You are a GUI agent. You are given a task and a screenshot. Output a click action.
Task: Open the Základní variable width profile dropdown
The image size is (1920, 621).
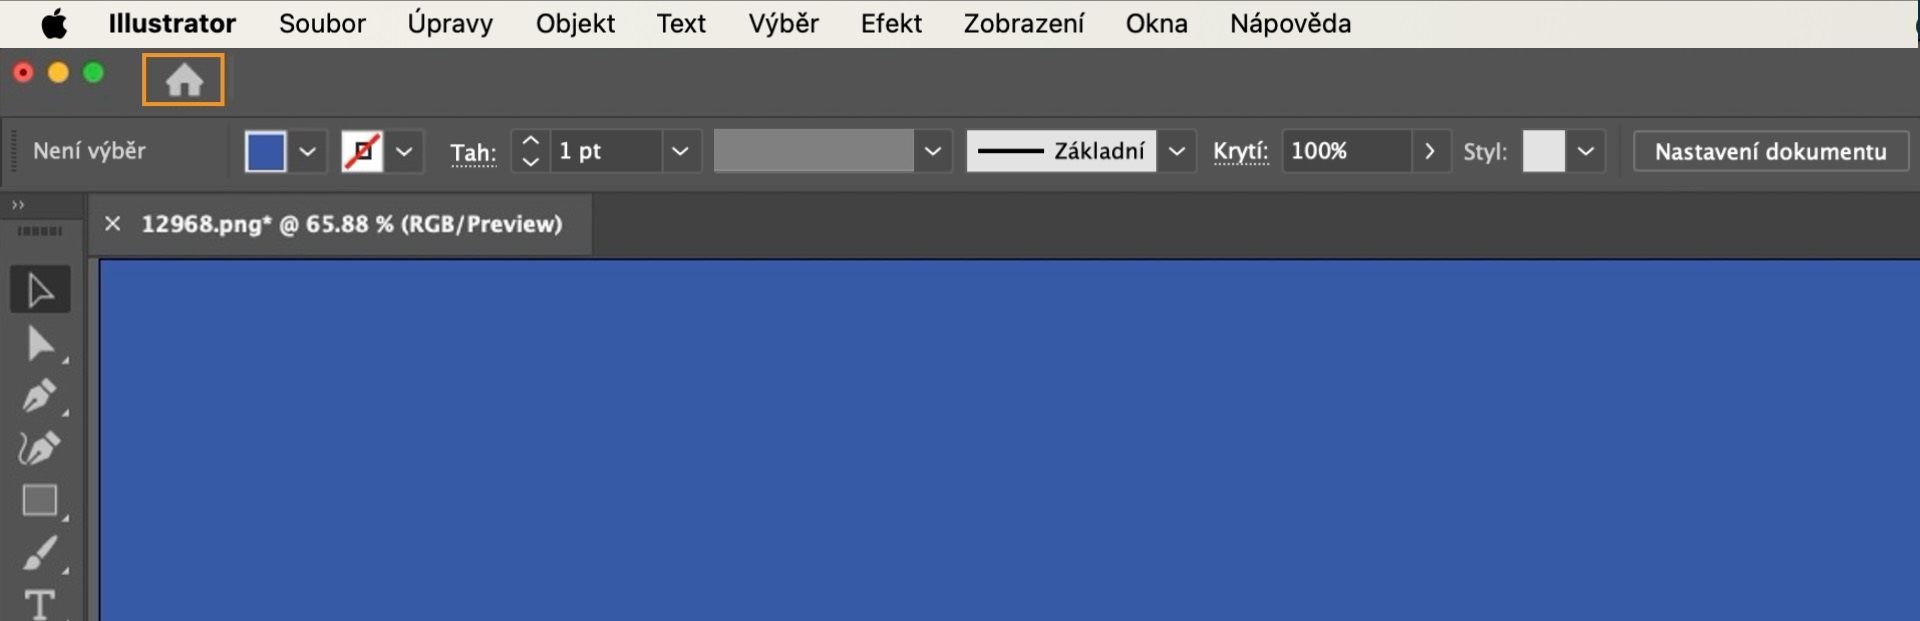(1177, 151)
